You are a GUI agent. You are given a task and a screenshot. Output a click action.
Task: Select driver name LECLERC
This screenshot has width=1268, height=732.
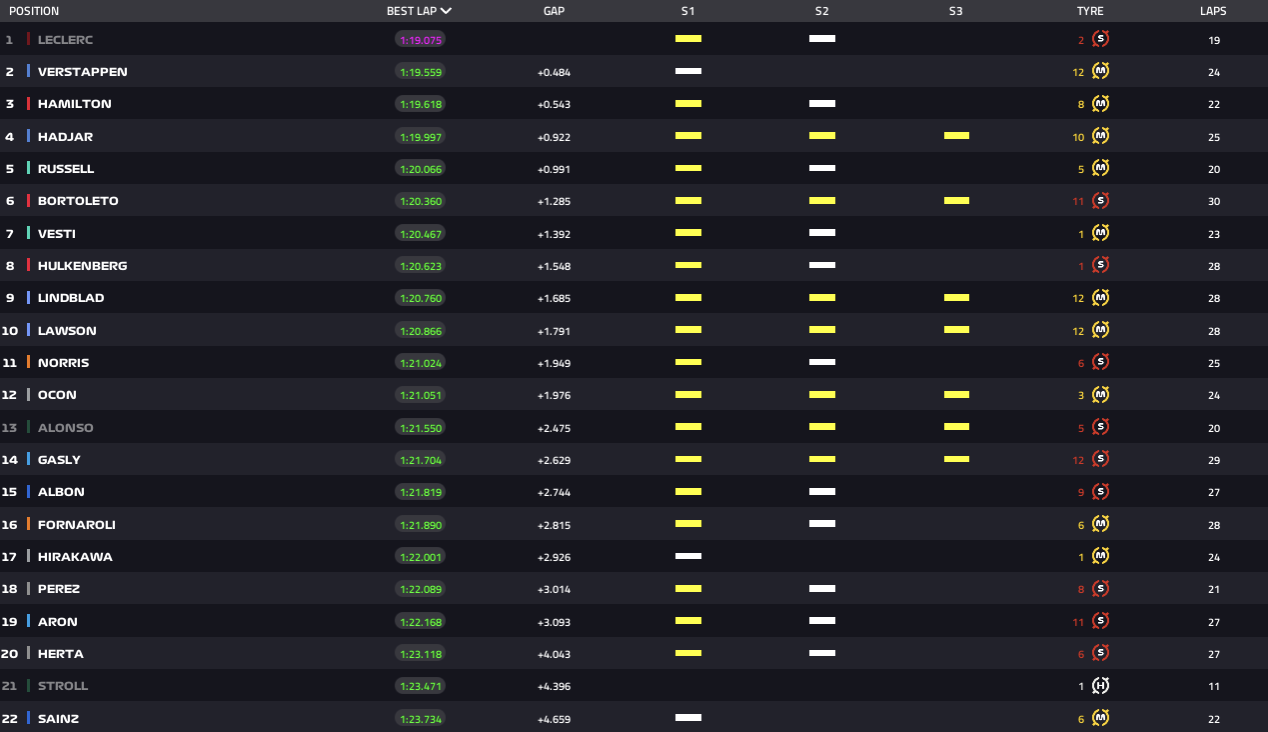[65, 40]
